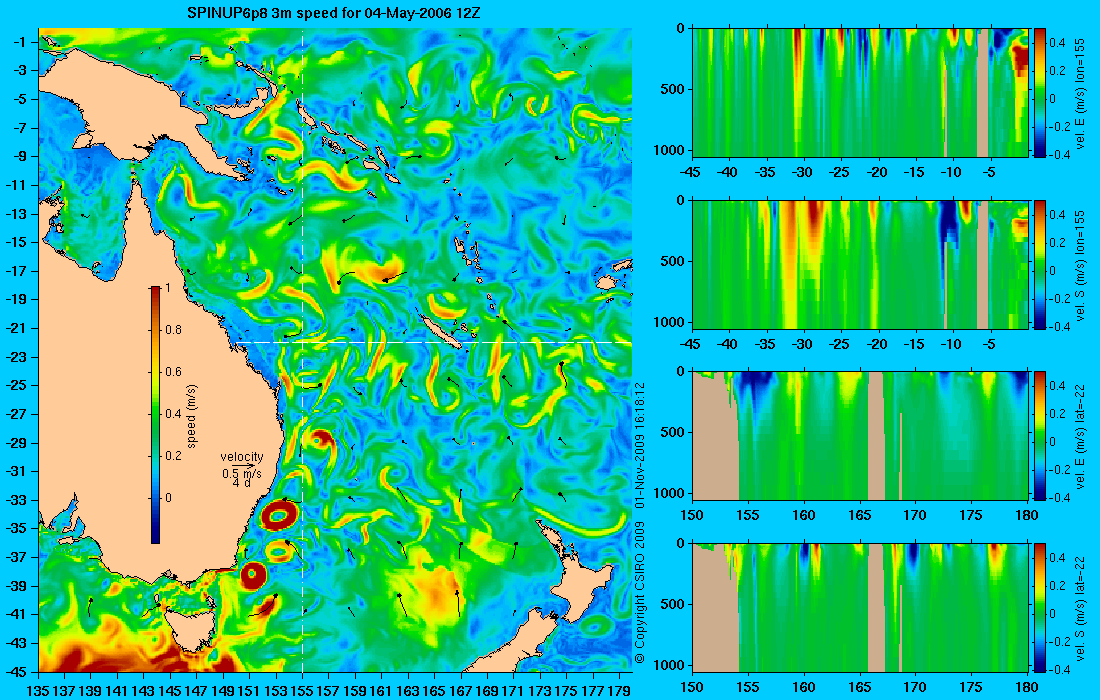Click the longitude tick '155' on main map's bottom axis
The height and width of the screenshot is (700, 1100).
click(x=302, y=690)
